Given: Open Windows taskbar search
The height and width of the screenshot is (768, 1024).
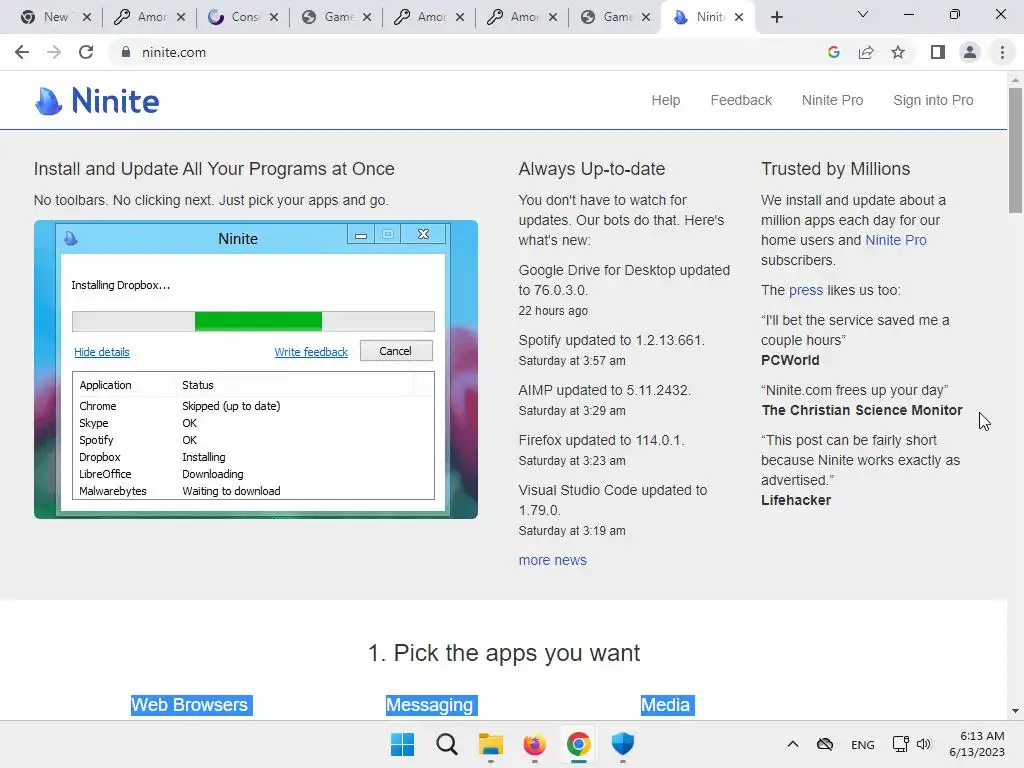Looking at the screenshot, I should pyautogui.click(x=447, y=744).
